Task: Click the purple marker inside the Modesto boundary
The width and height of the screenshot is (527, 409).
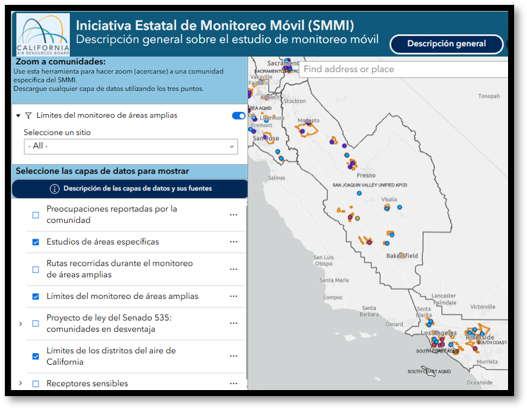Action: coord(302,131)
